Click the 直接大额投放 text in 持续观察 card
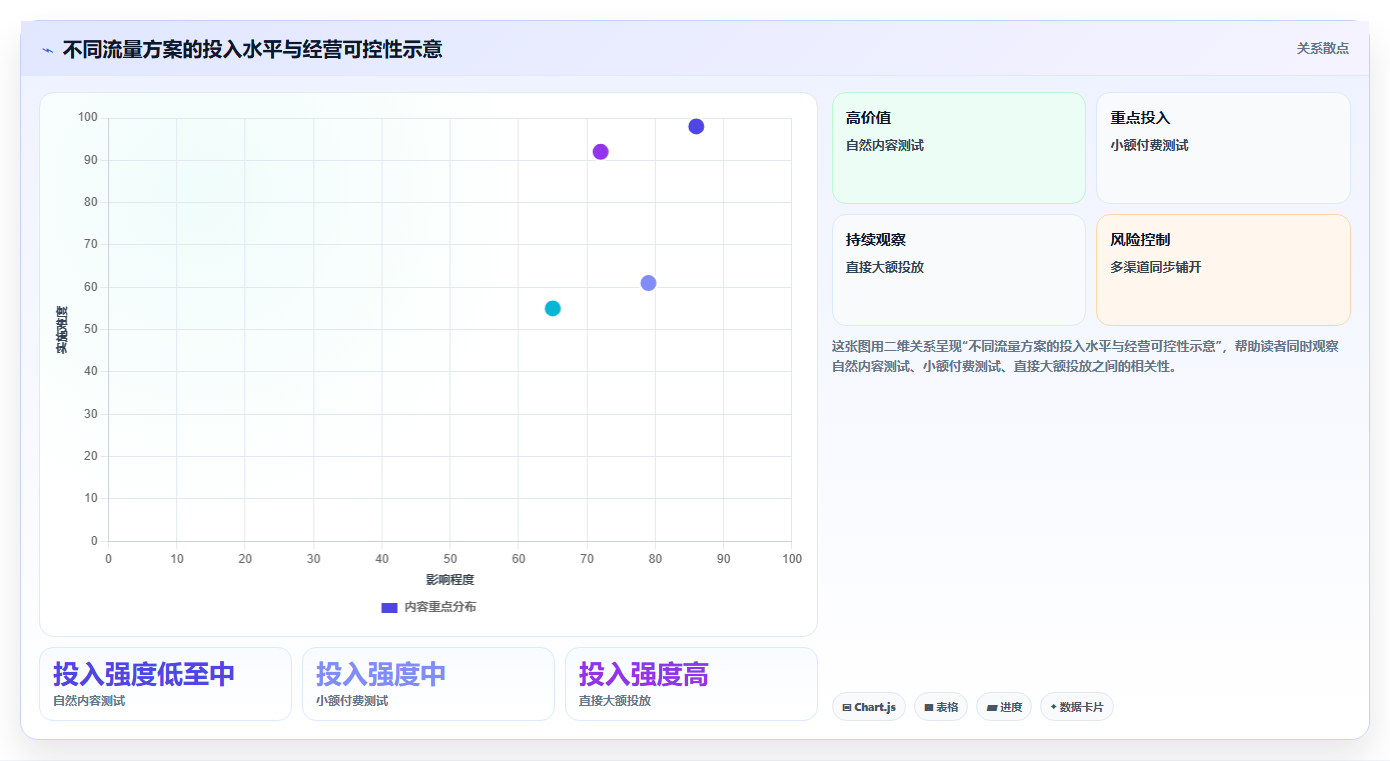Viewport: 1390px width, 761px height. [x=885, y=267]
